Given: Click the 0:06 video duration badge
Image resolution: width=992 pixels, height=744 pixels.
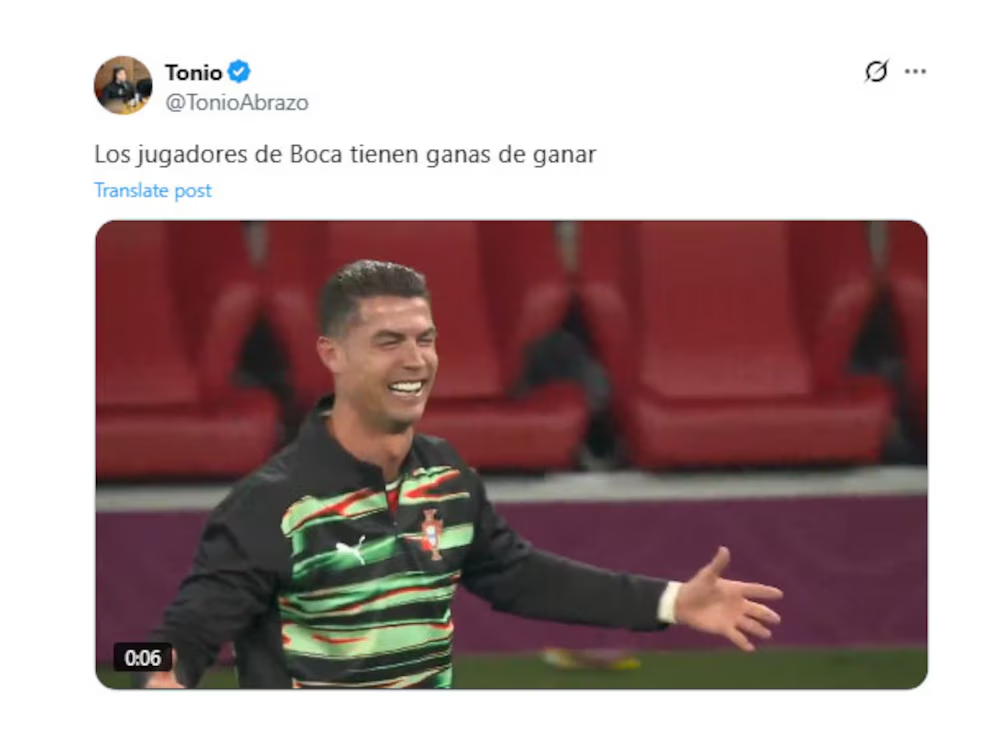Looking at the screenshot, I should [142, 658].
